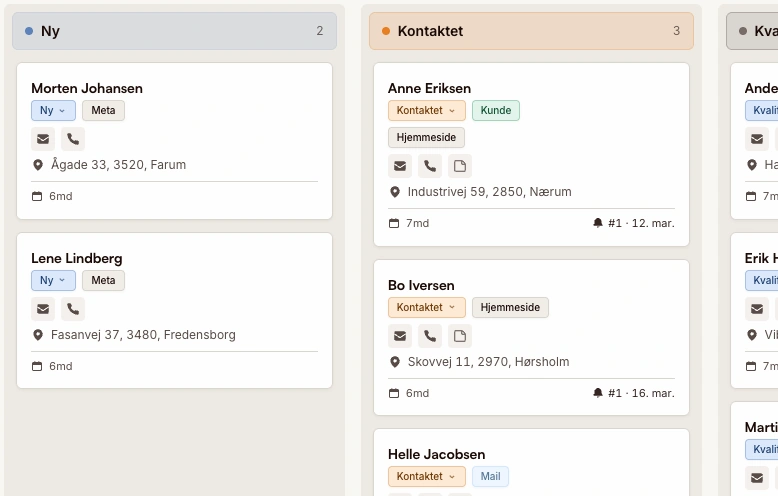Click 6md age on Bo Iversen card
The image size is (778, 496).
(417, 393)
